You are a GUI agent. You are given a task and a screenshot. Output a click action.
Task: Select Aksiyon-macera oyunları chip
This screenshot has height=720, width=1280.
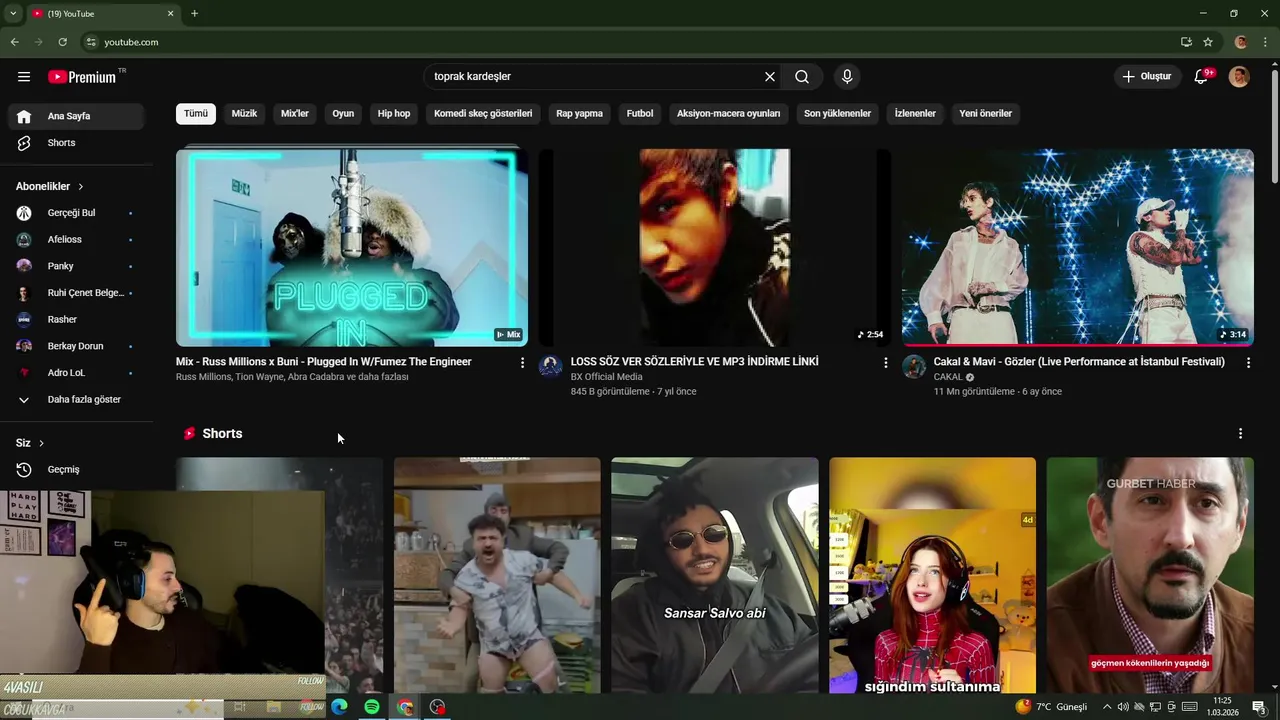pos(728,114)
